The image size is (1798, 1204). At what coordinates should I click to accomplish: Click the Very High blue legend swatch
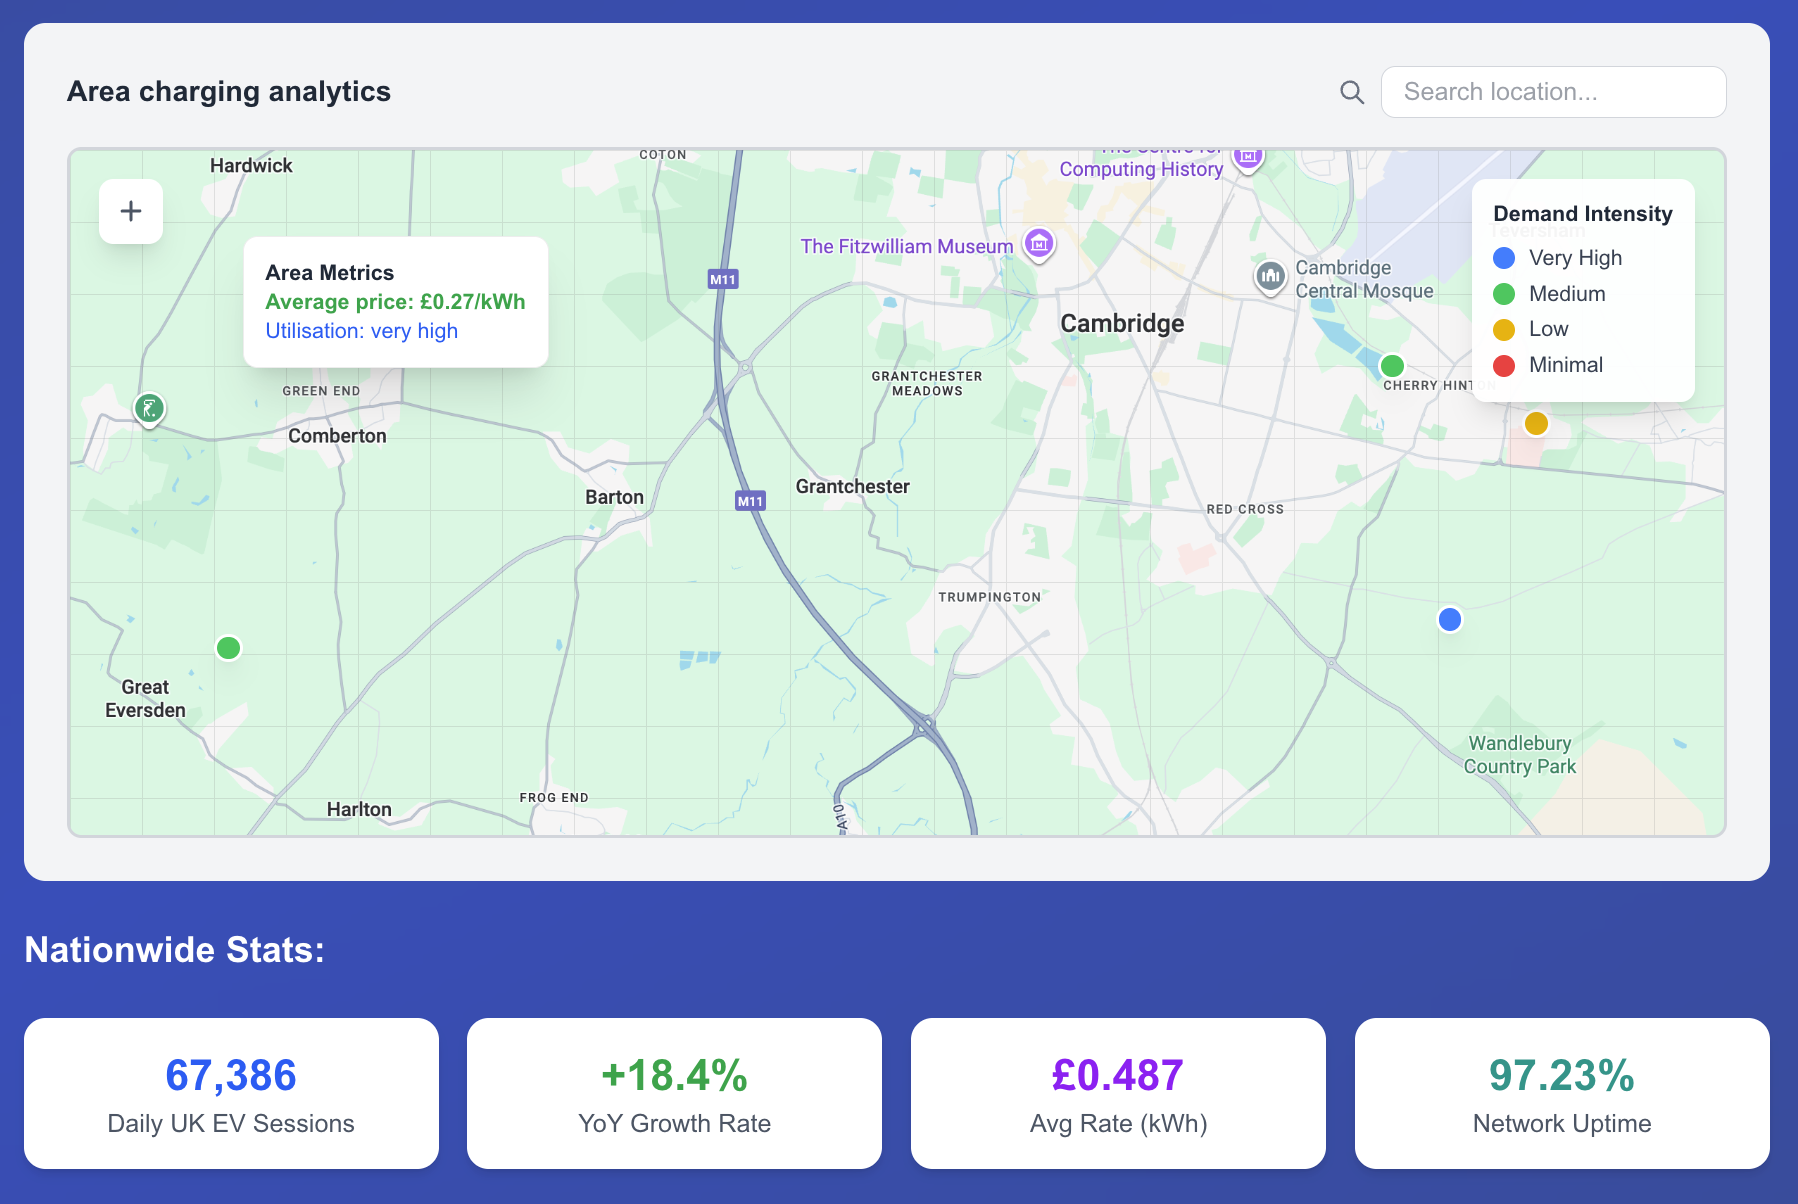[1504, 258]
